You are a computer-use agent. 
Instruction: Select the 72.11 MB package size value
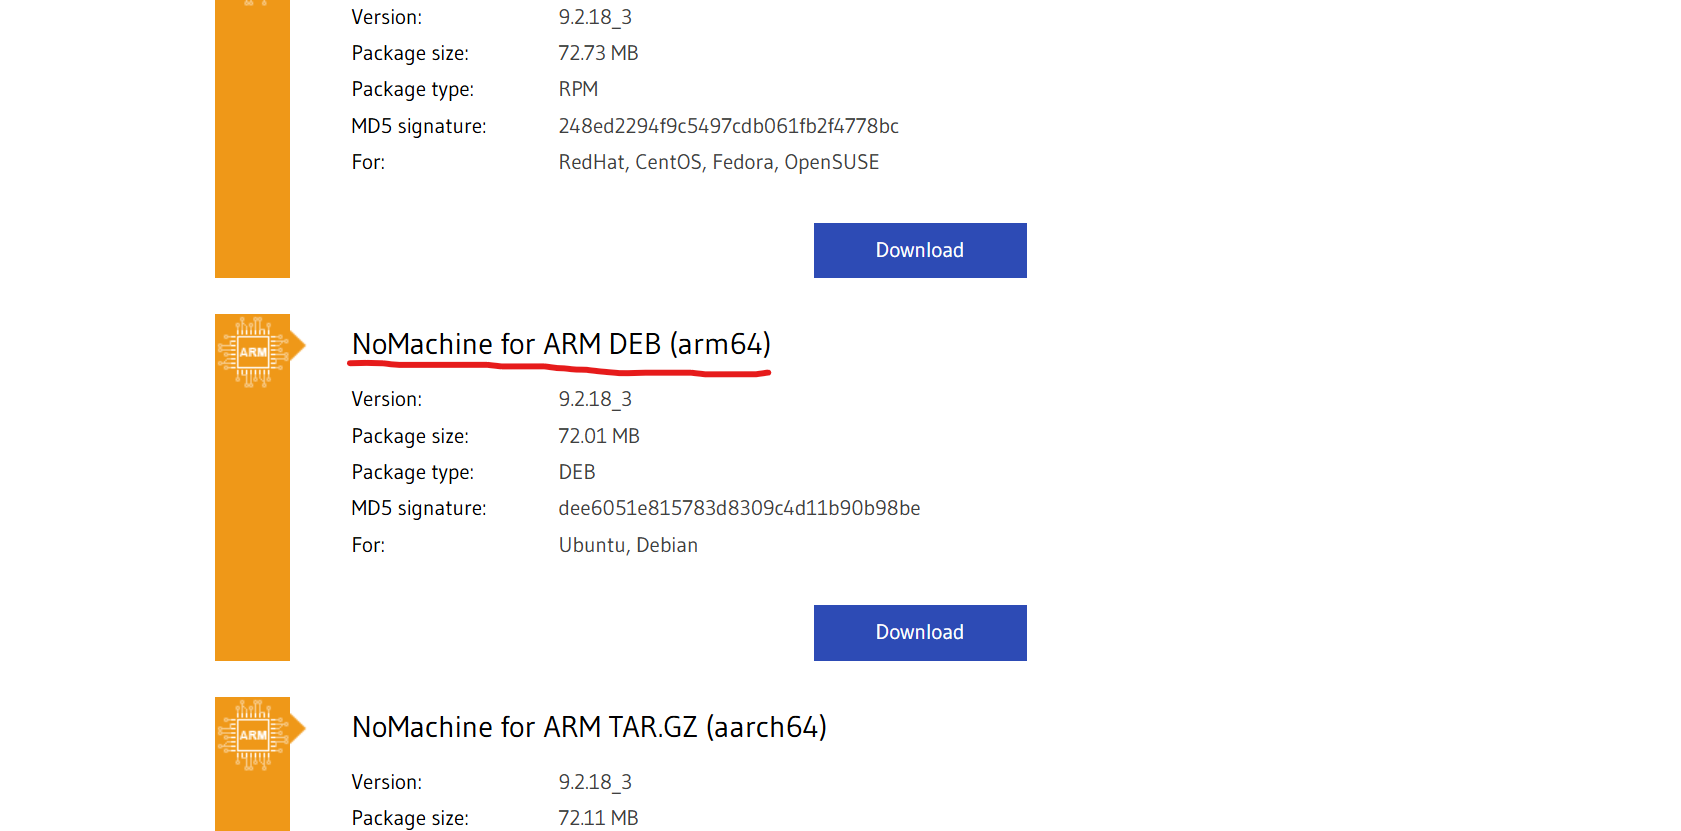pyautogui.click(x=598, y=818)
